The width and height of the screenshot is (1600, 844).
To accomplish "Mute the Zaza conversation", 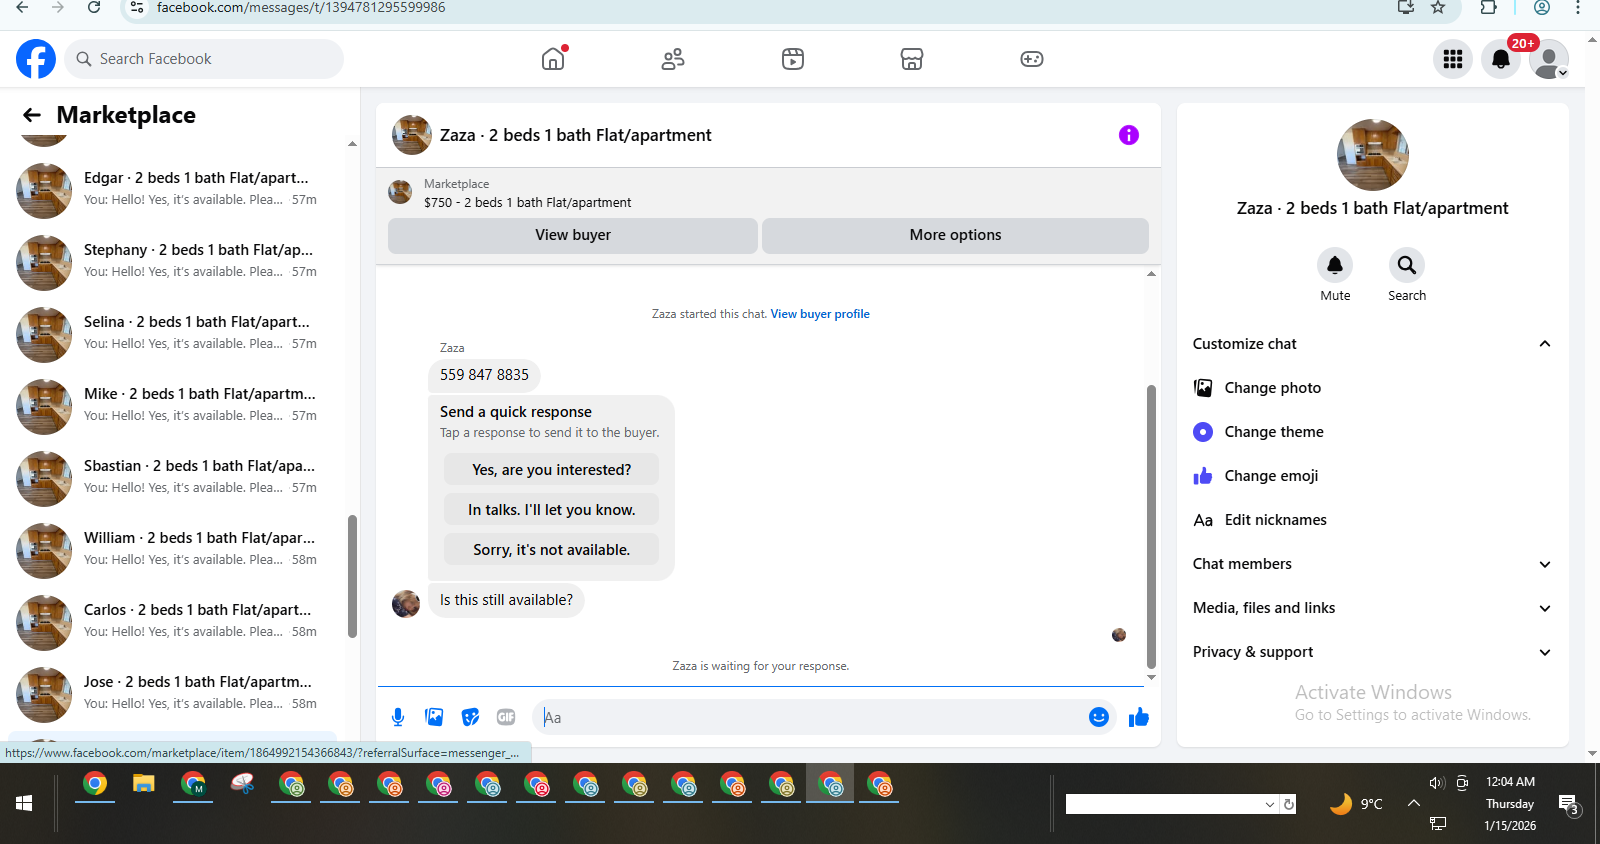I will click(x=1335, y=265).
